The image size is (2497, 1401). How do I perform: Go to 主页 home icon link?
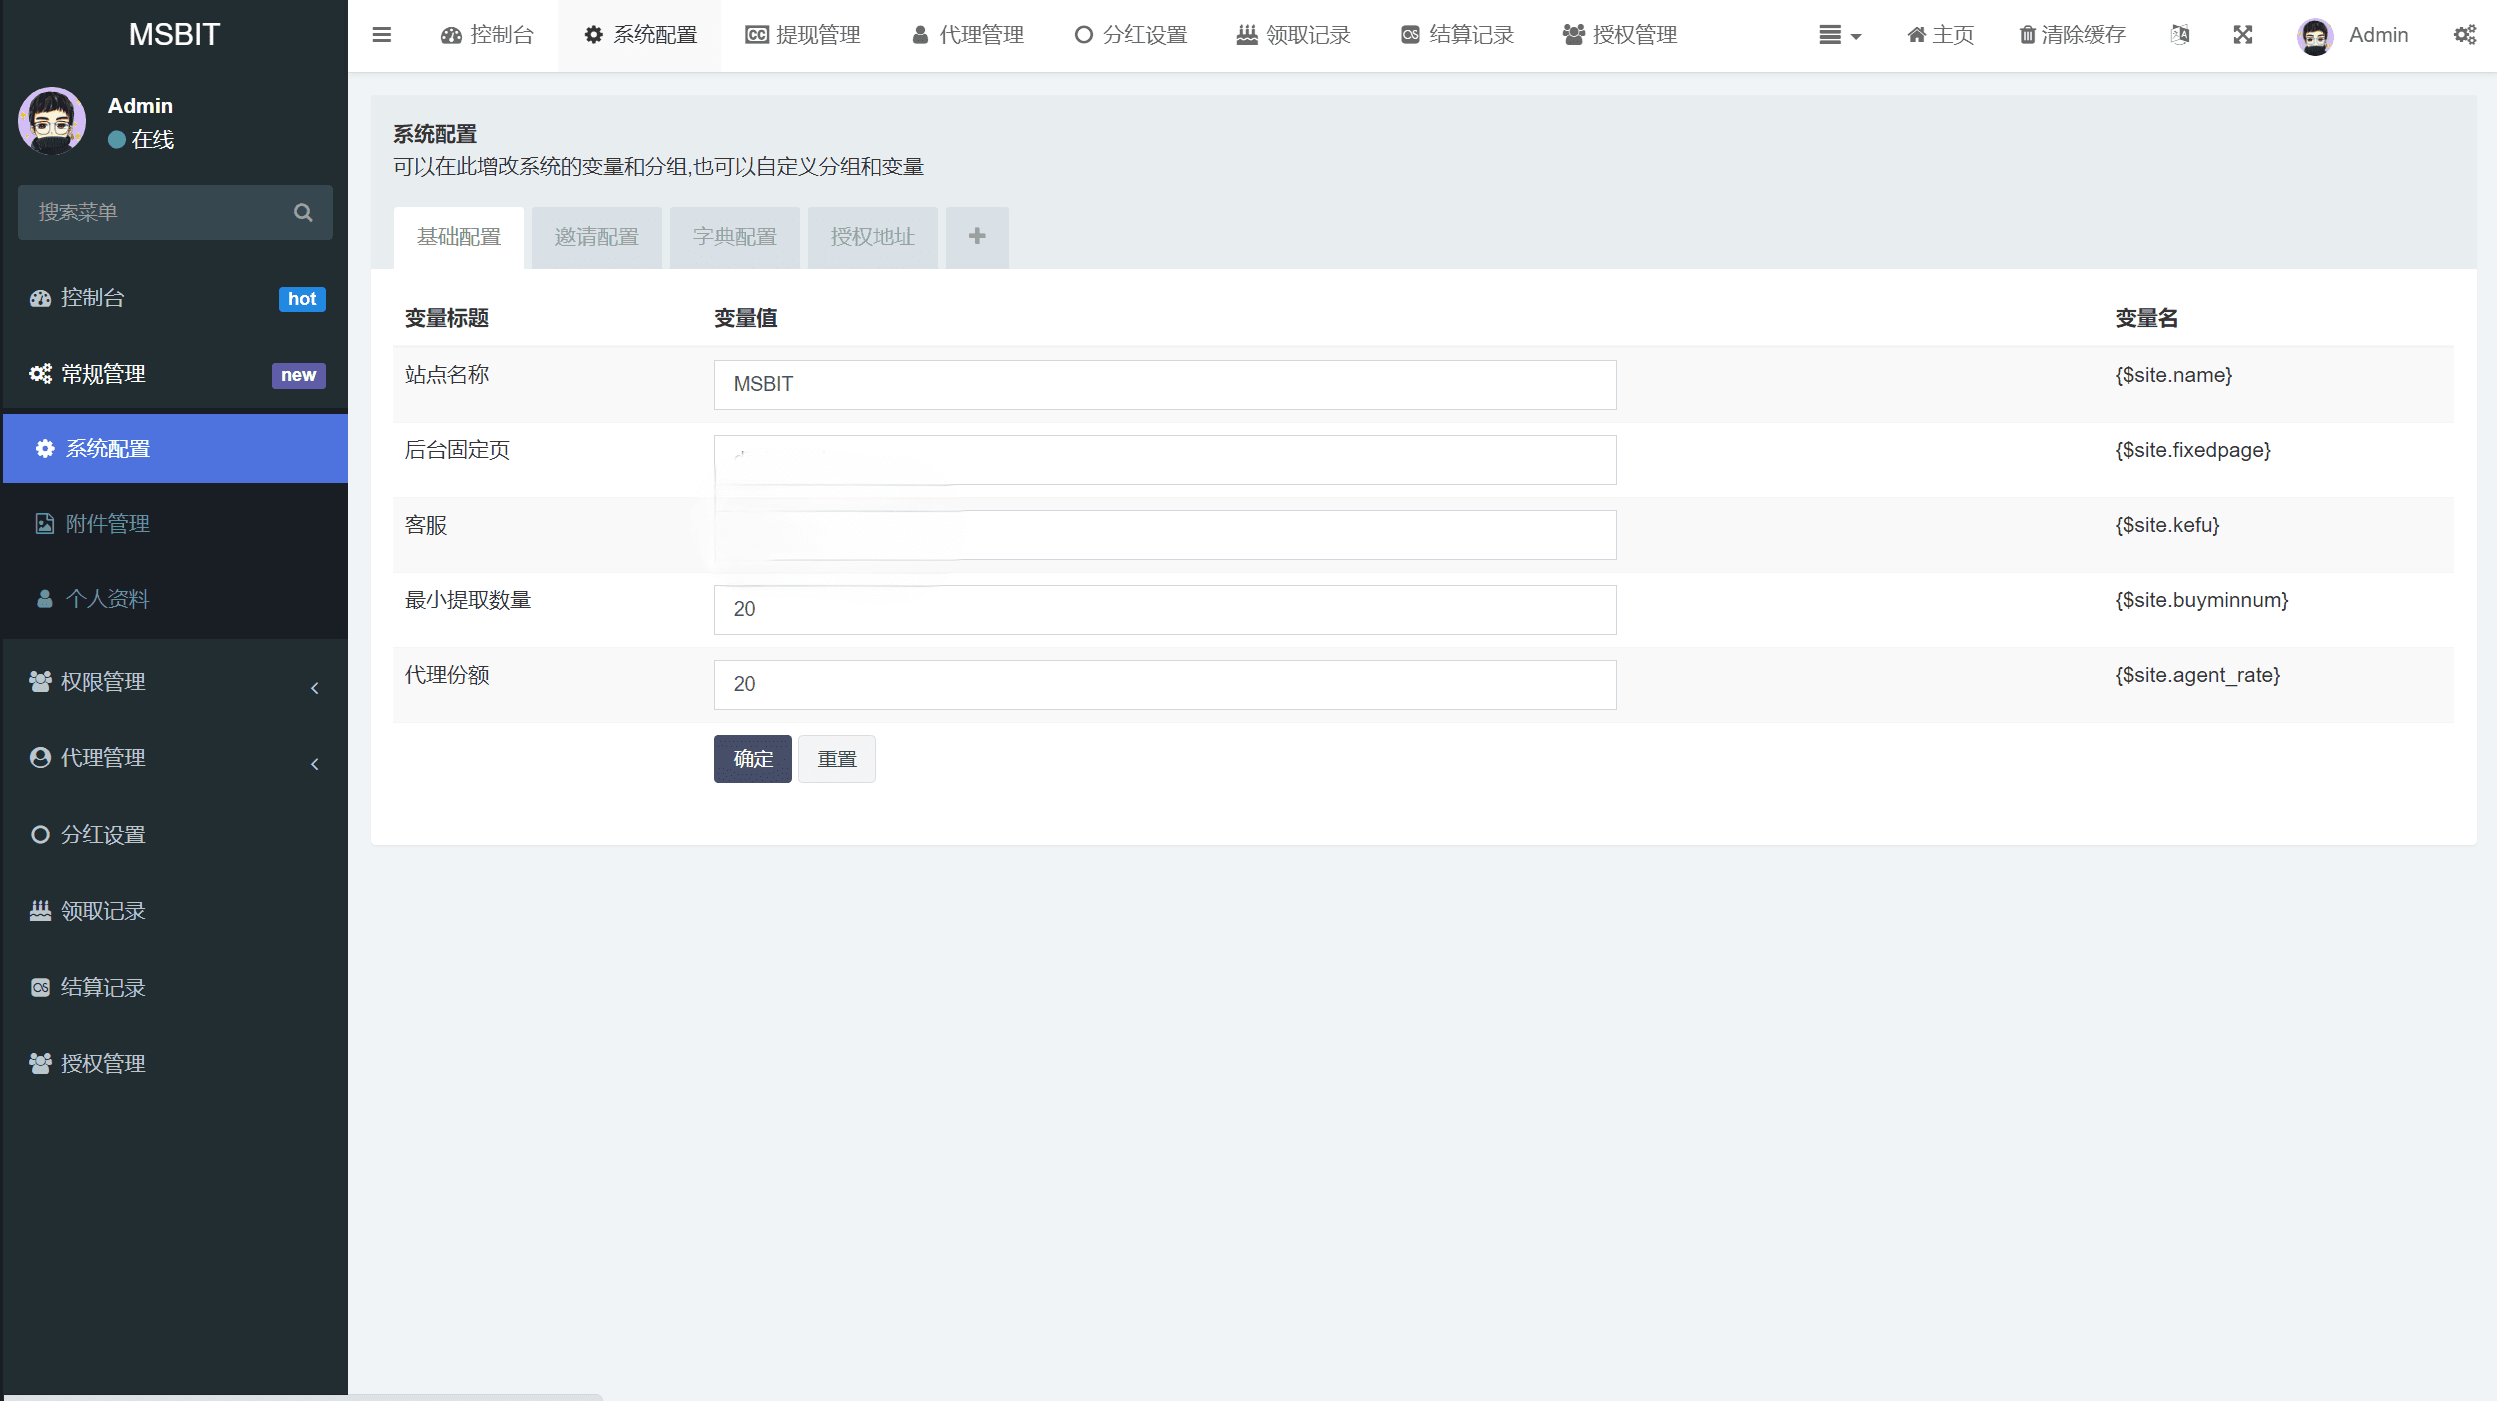tap(1940, 35)
